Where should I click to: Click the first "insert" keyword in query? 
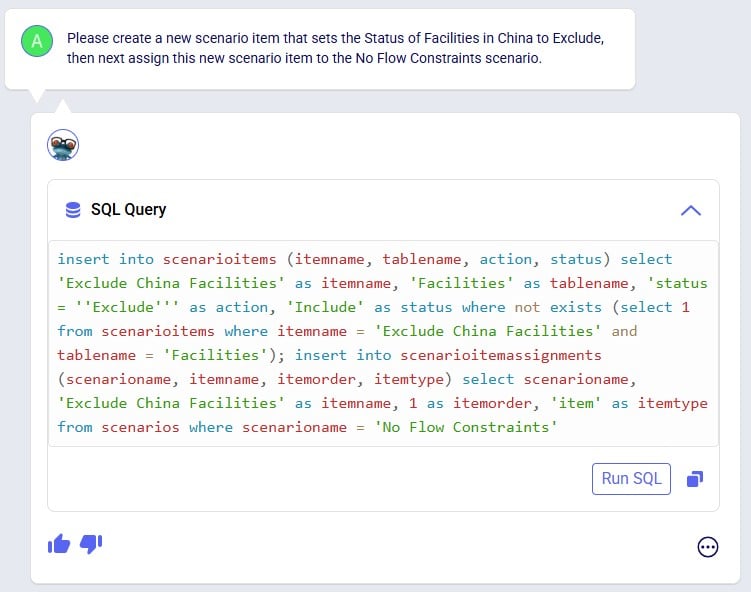[x=83, y=259]
